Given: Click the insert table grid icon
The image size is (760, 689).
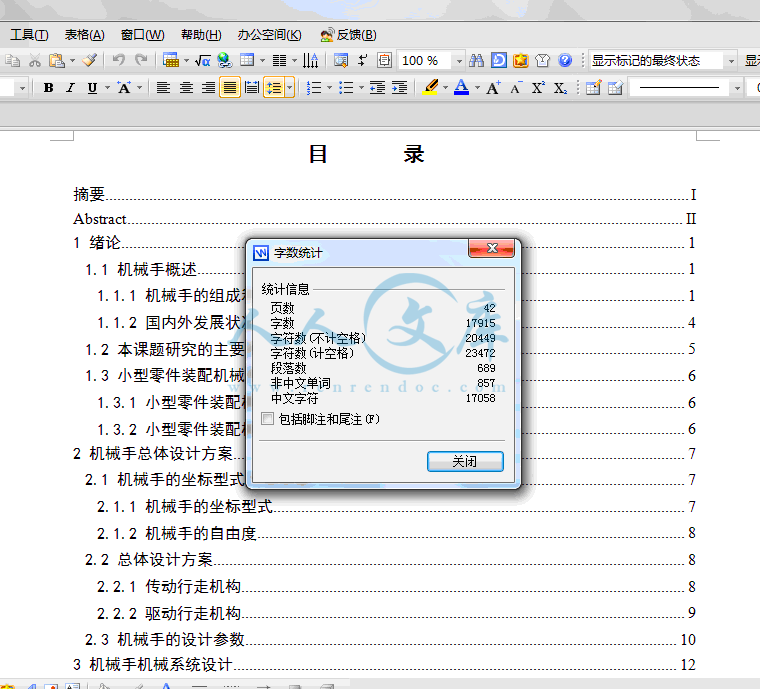Looking at the screenshot, I should [x=247, y=61].
